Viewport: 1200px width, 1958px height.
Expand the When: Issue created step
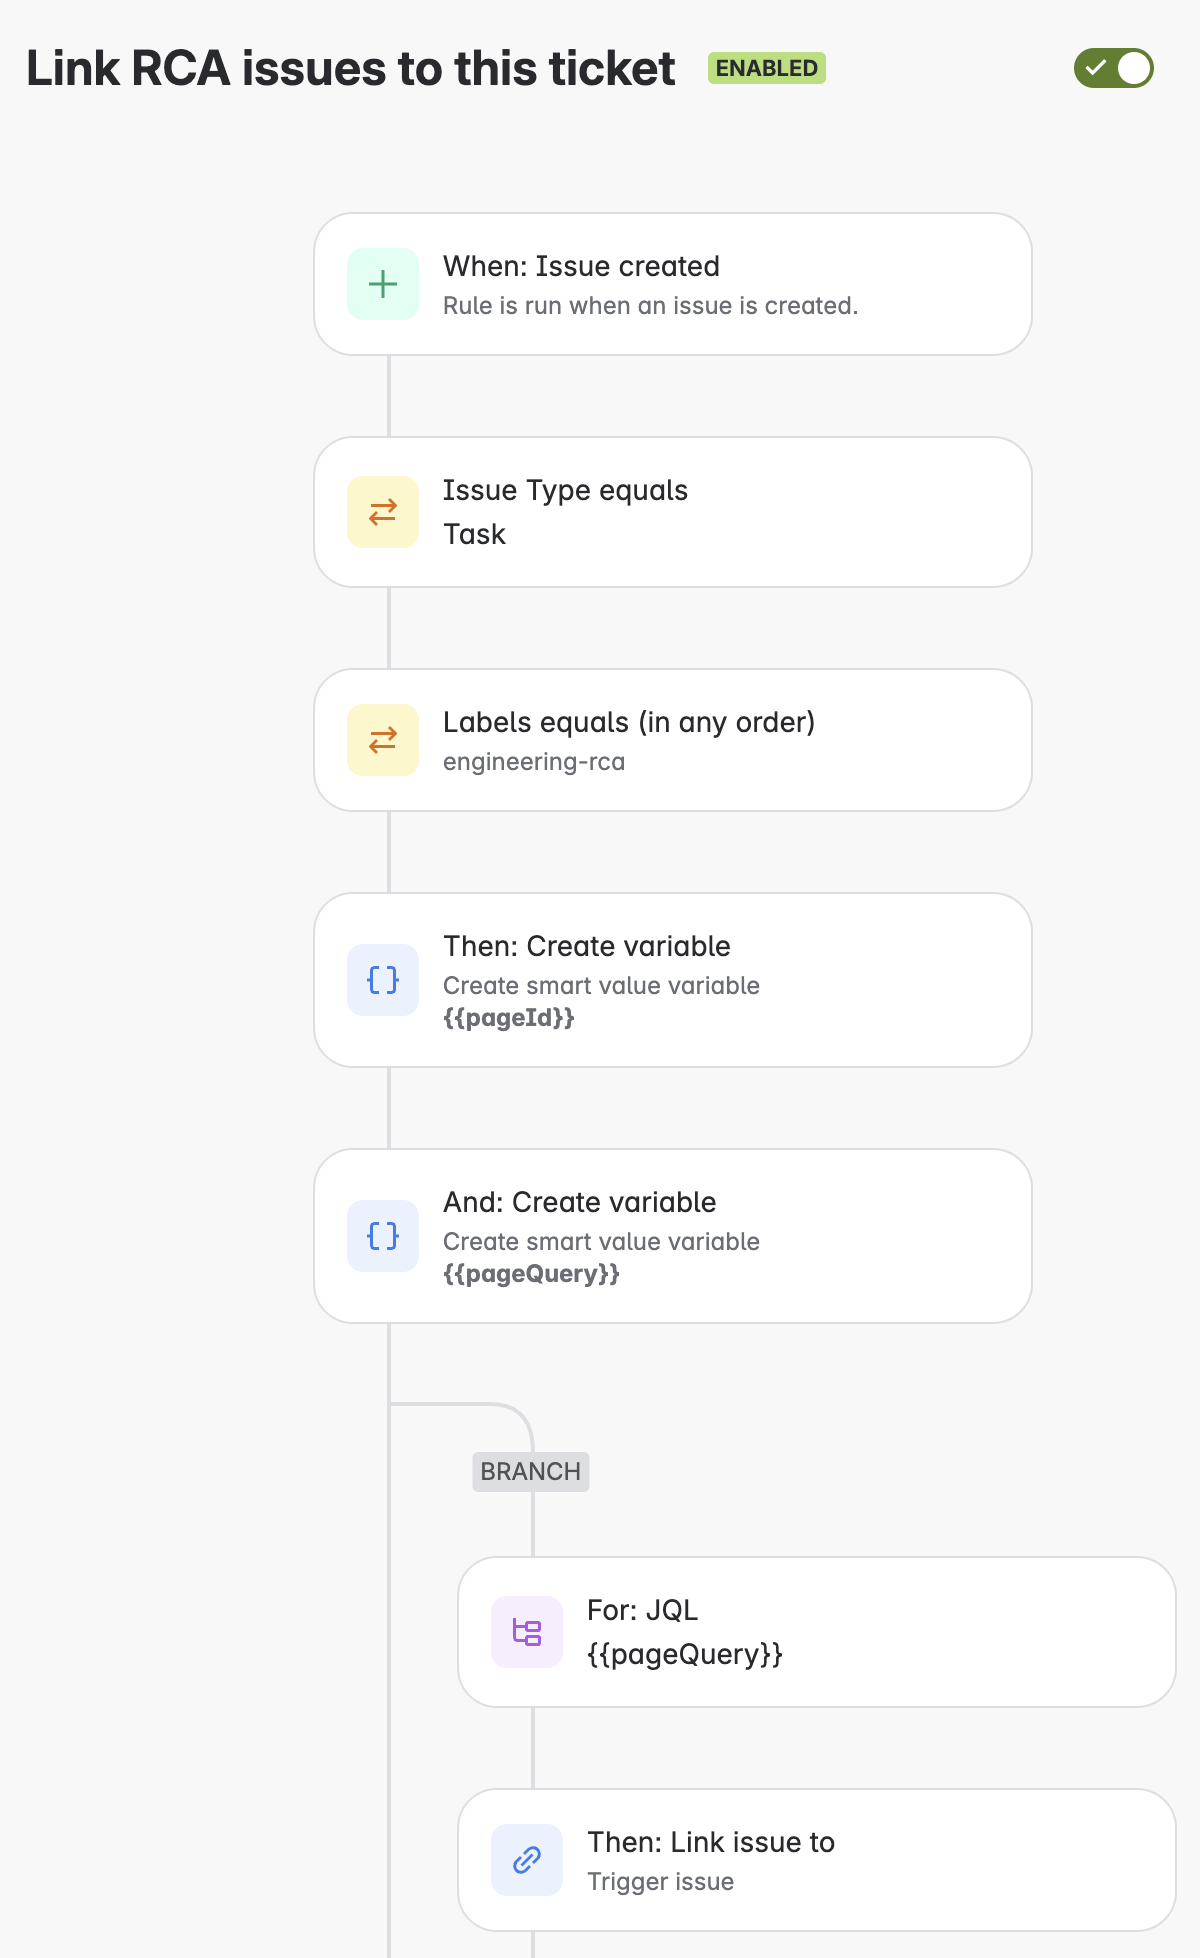(672, 284)
